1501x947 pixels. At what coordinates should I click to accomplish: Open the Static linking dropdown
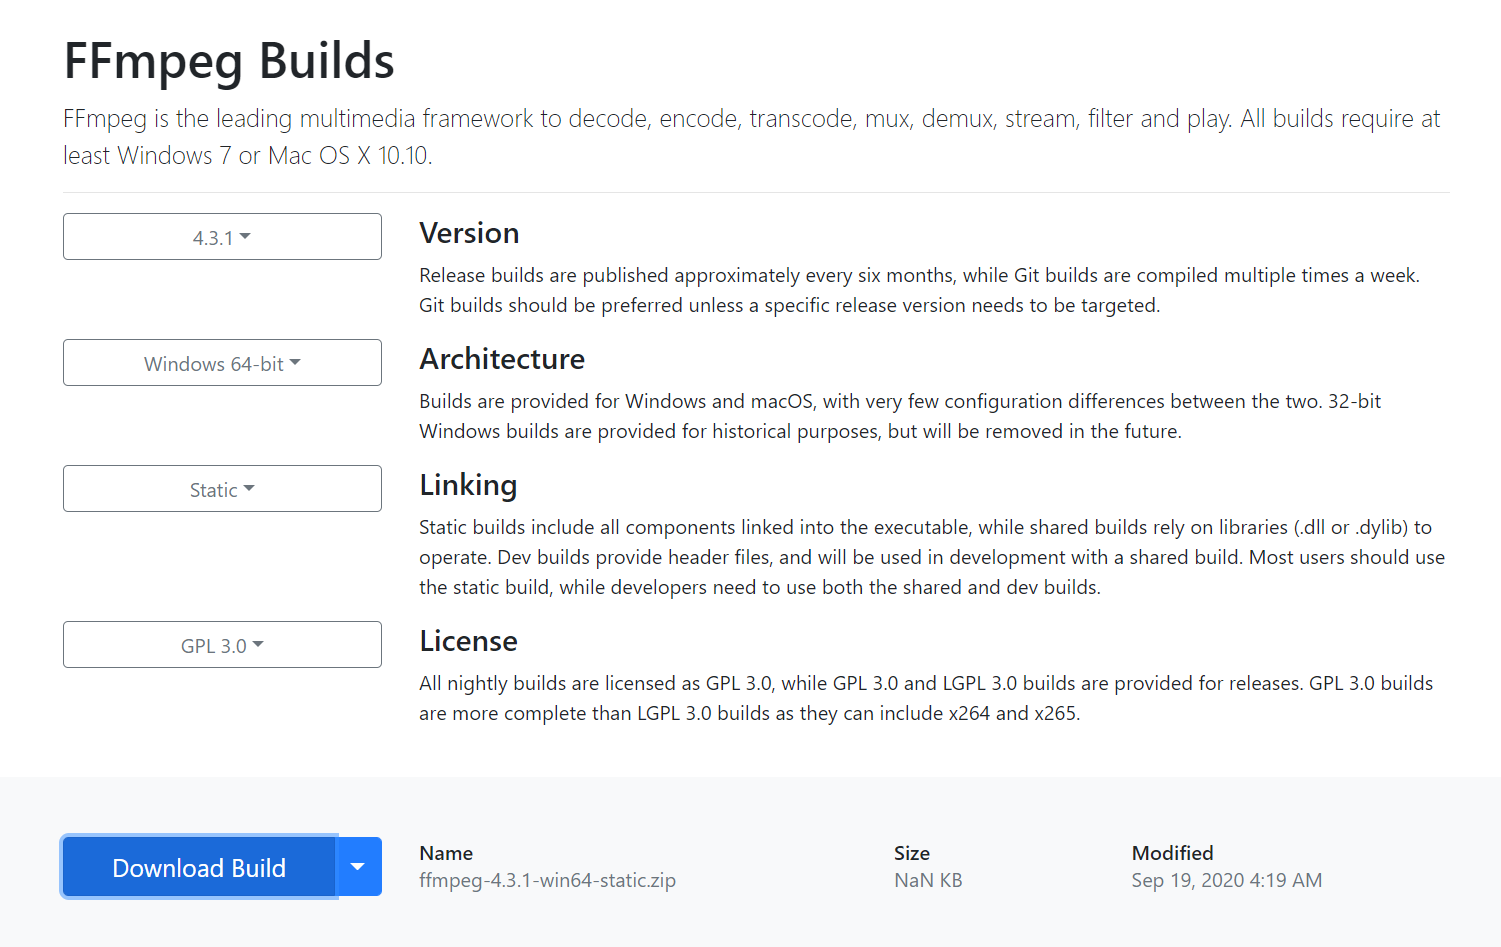tap(222, 489)
